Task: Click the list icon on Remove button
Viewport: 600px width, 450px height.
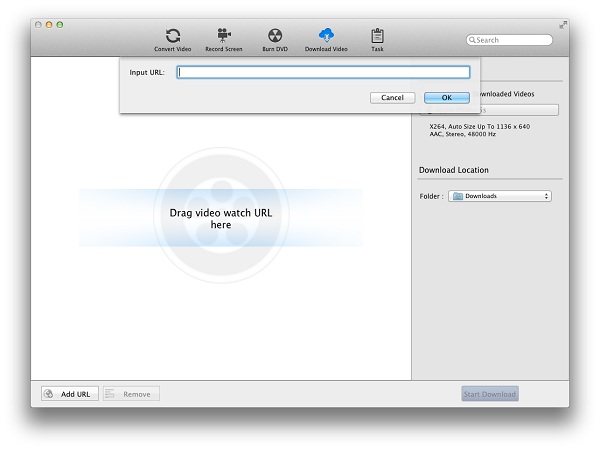Action: 109,394
